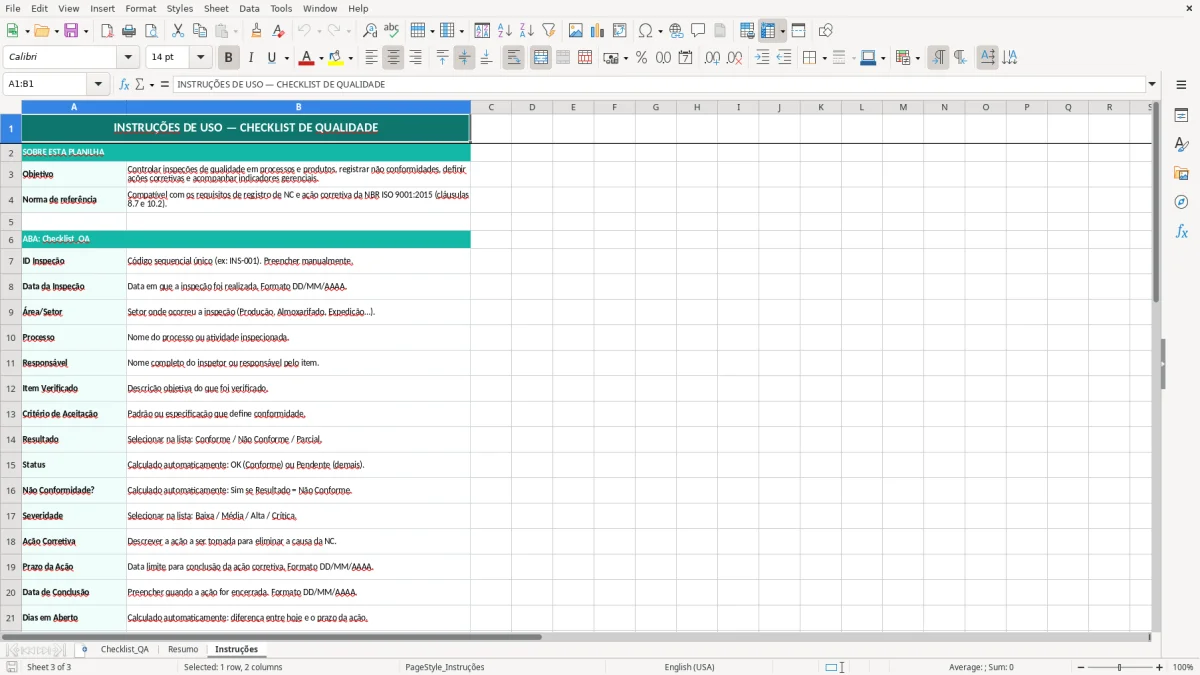Open the Borders dropdown arrow
The width and height of the screenshot is (1200, 675).
pos(823,58)
